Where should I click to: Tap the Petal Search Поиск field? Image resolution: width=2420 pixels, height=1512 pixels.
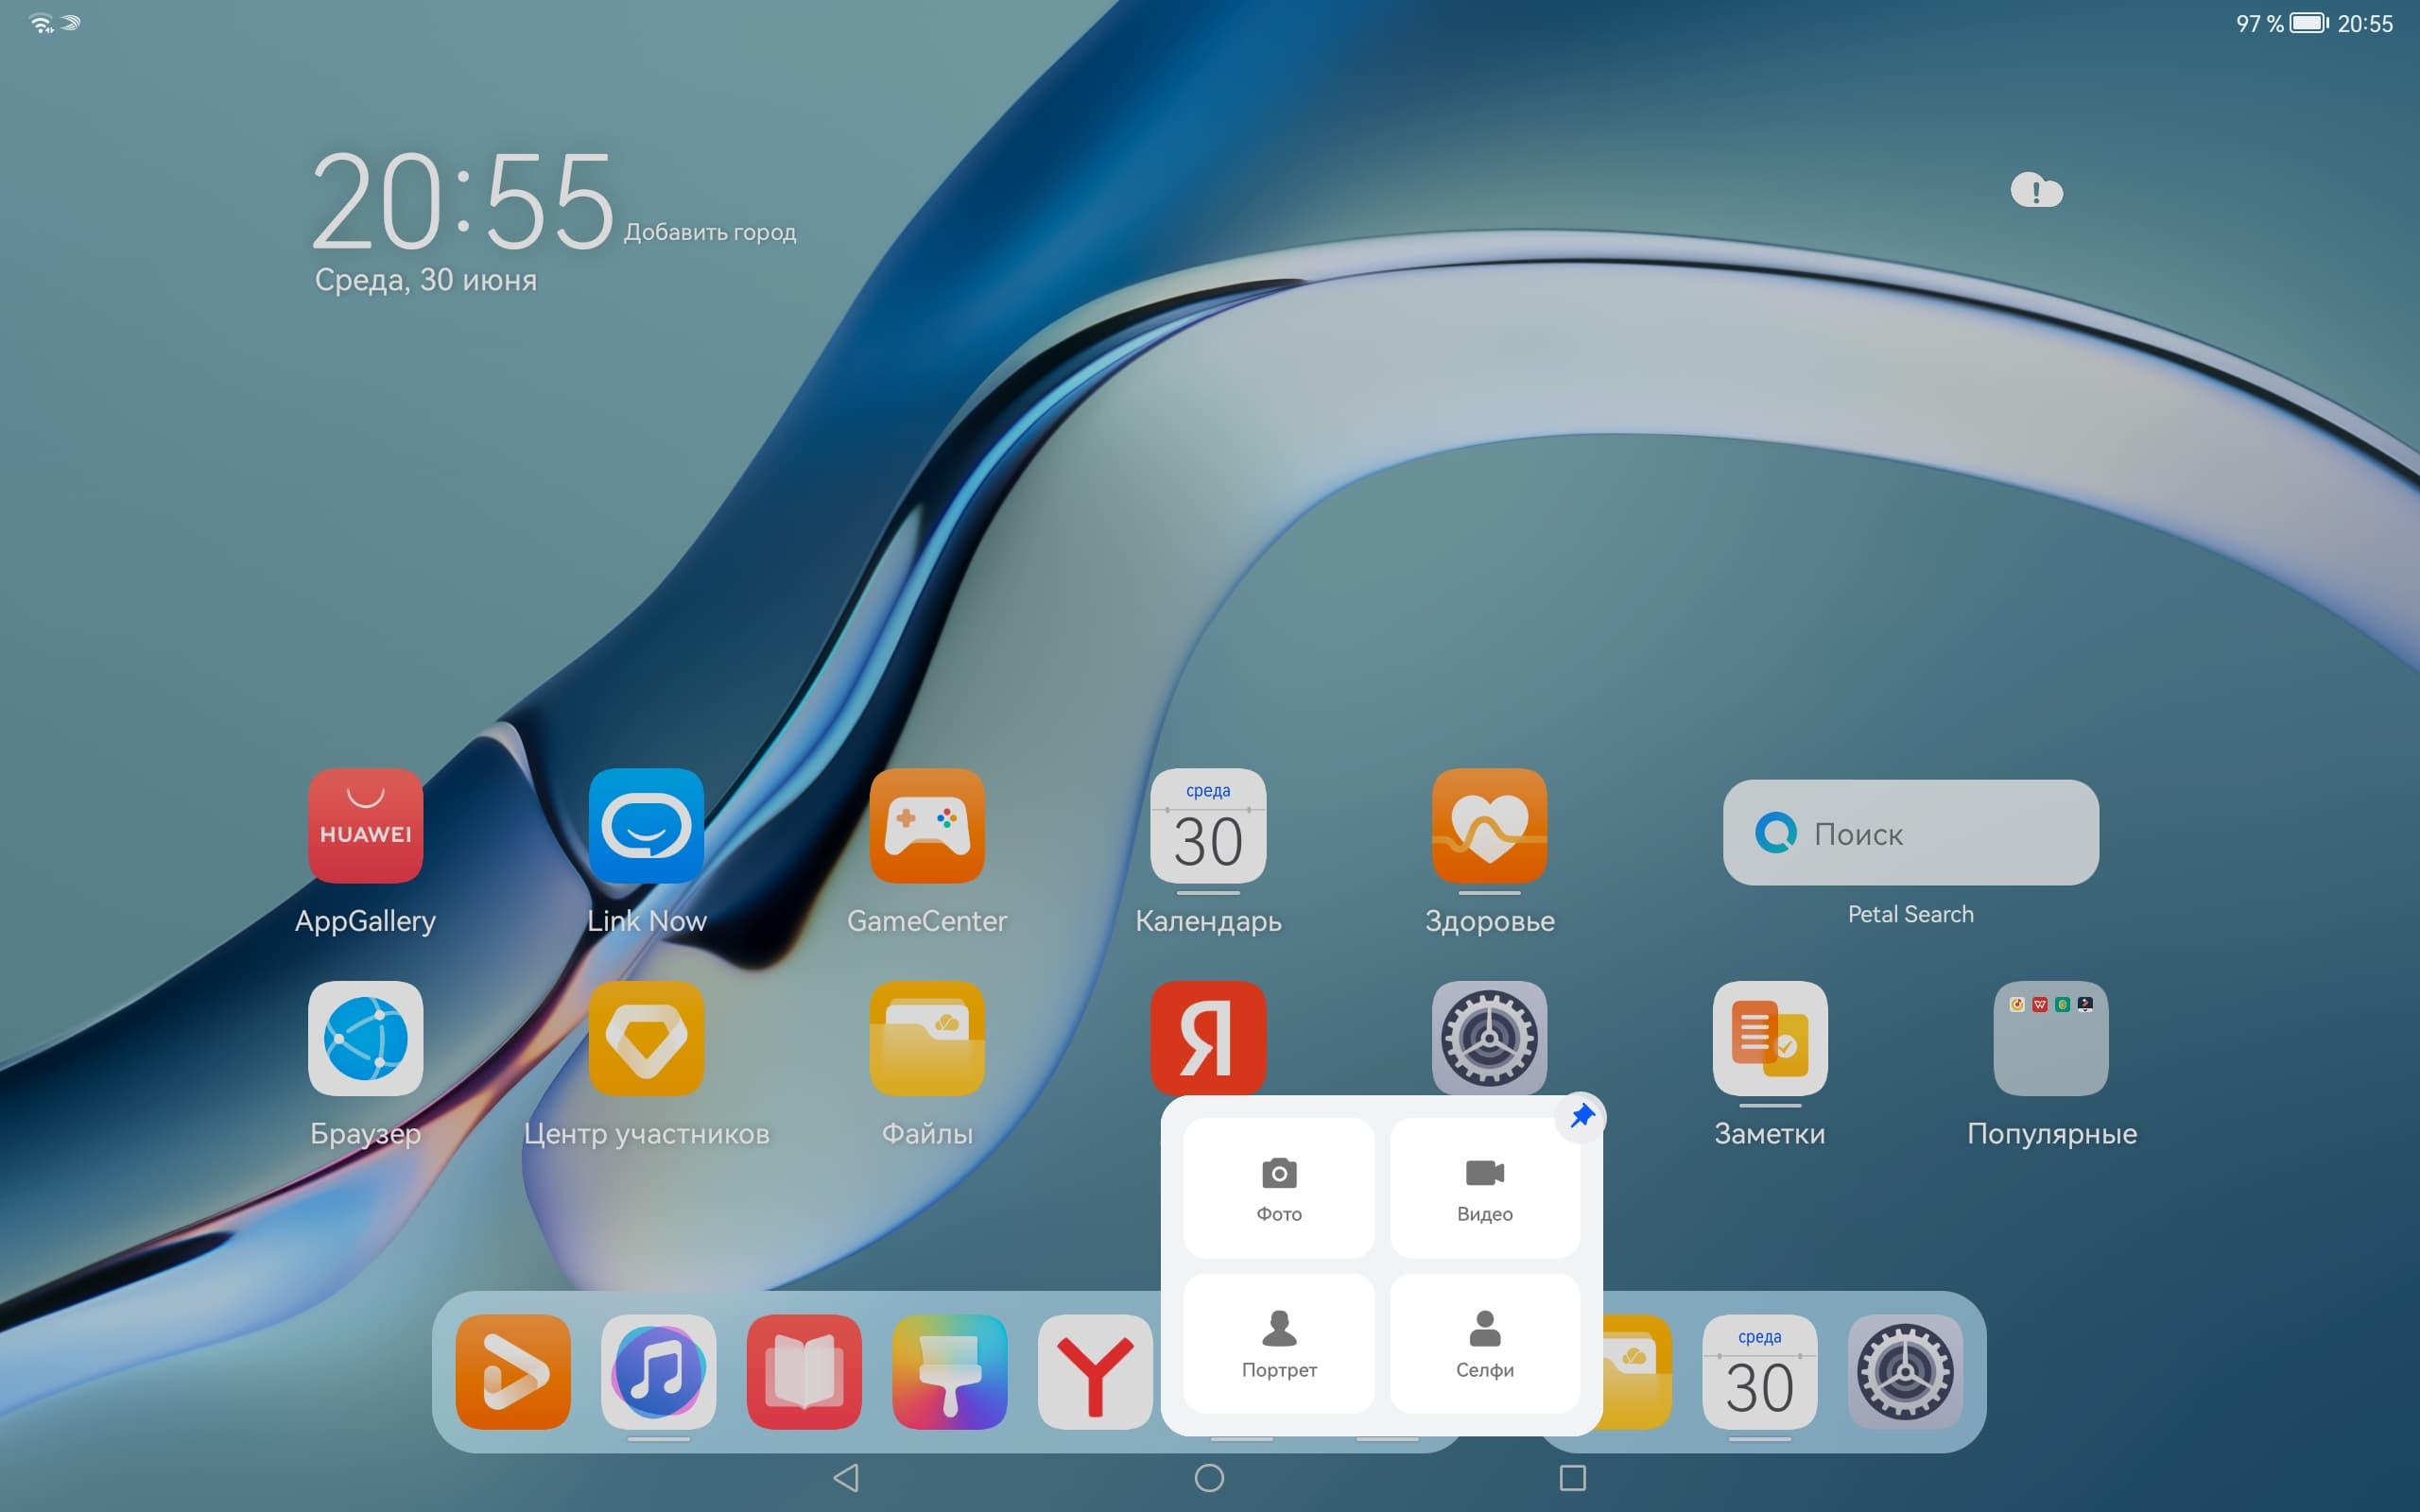1910,833
